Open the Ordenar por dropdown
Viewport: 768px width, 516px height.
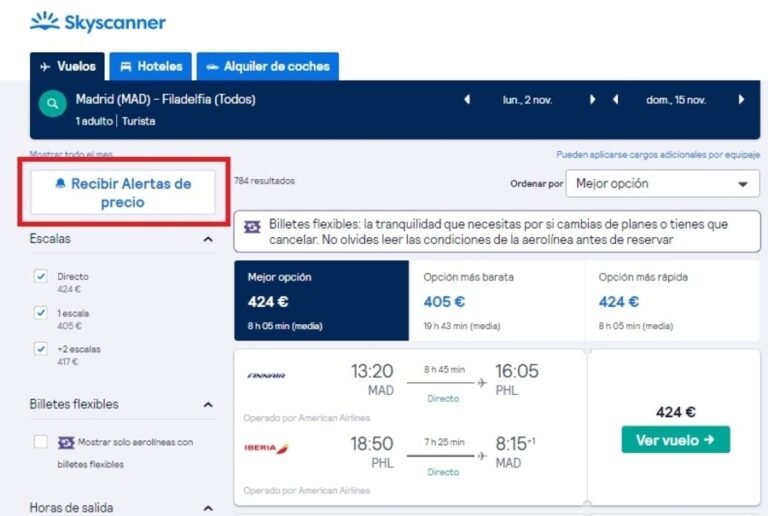coord(662,184)
